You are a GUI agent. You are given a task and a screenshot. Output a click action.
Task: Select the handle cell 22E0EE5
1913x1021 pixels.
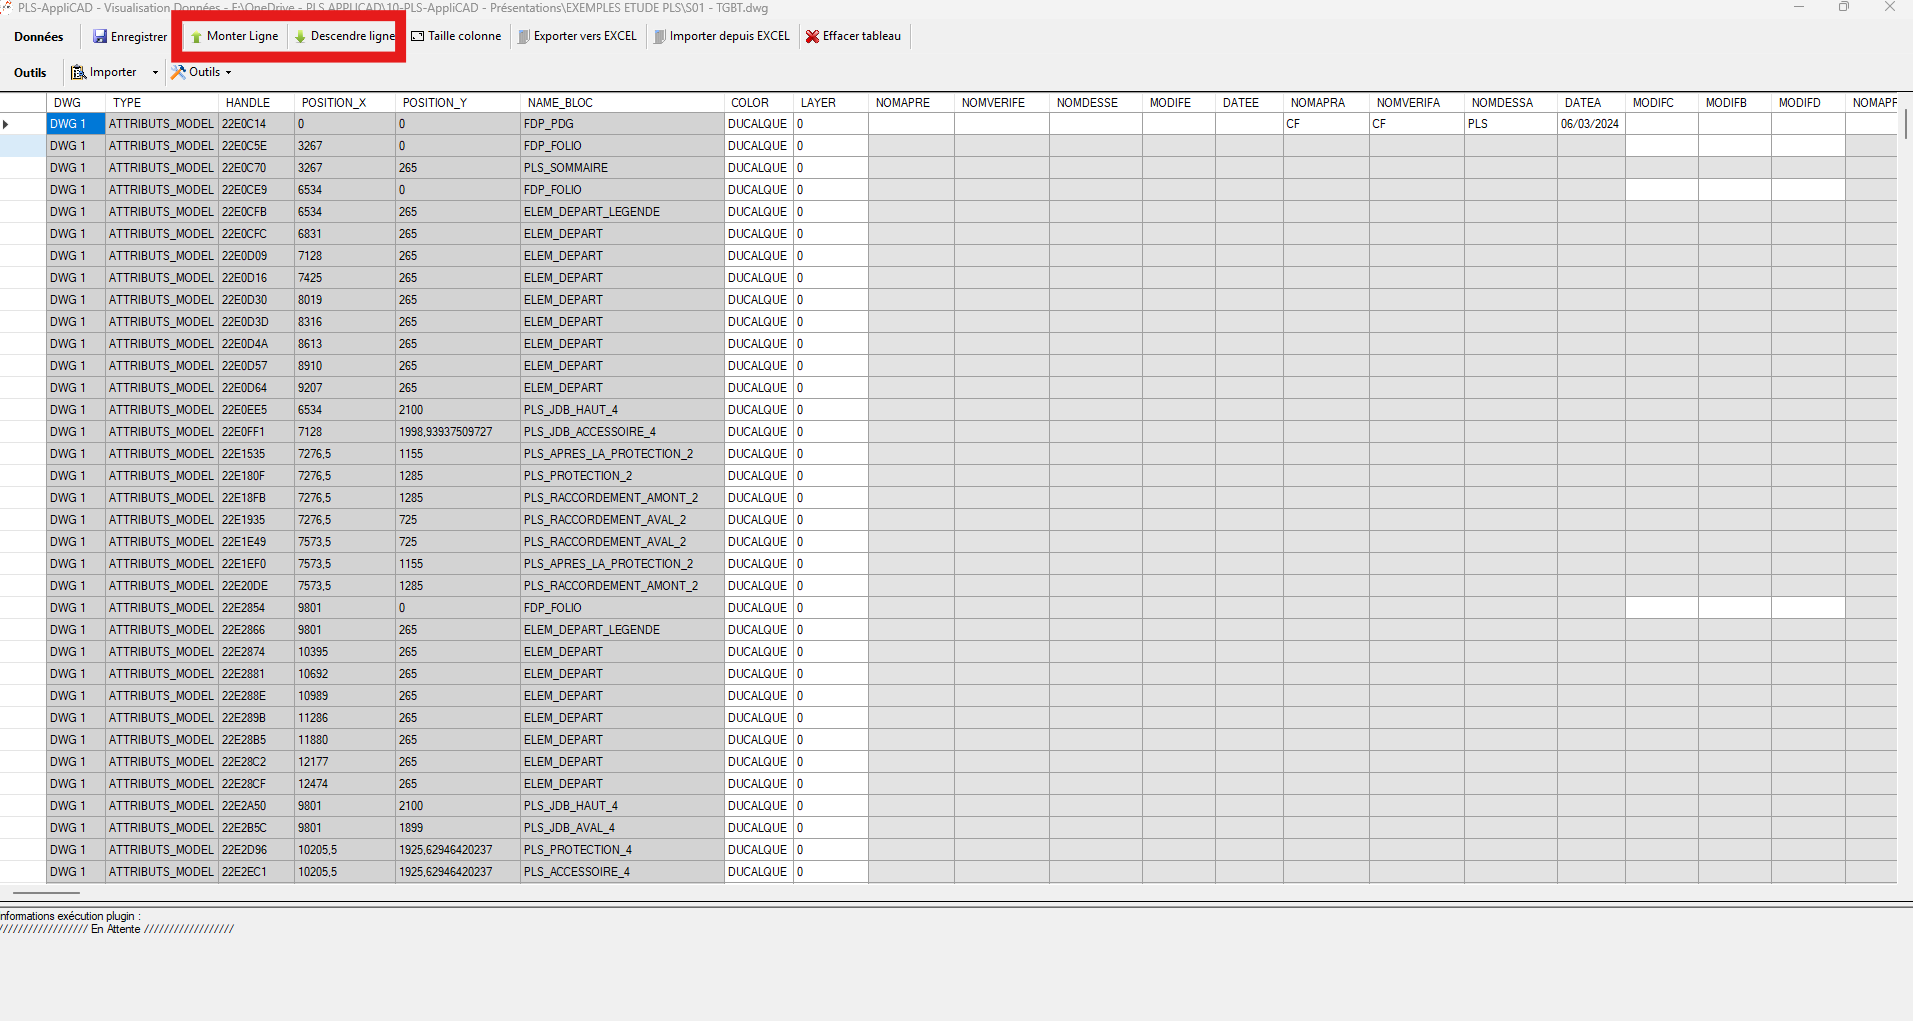coord(245,410)
